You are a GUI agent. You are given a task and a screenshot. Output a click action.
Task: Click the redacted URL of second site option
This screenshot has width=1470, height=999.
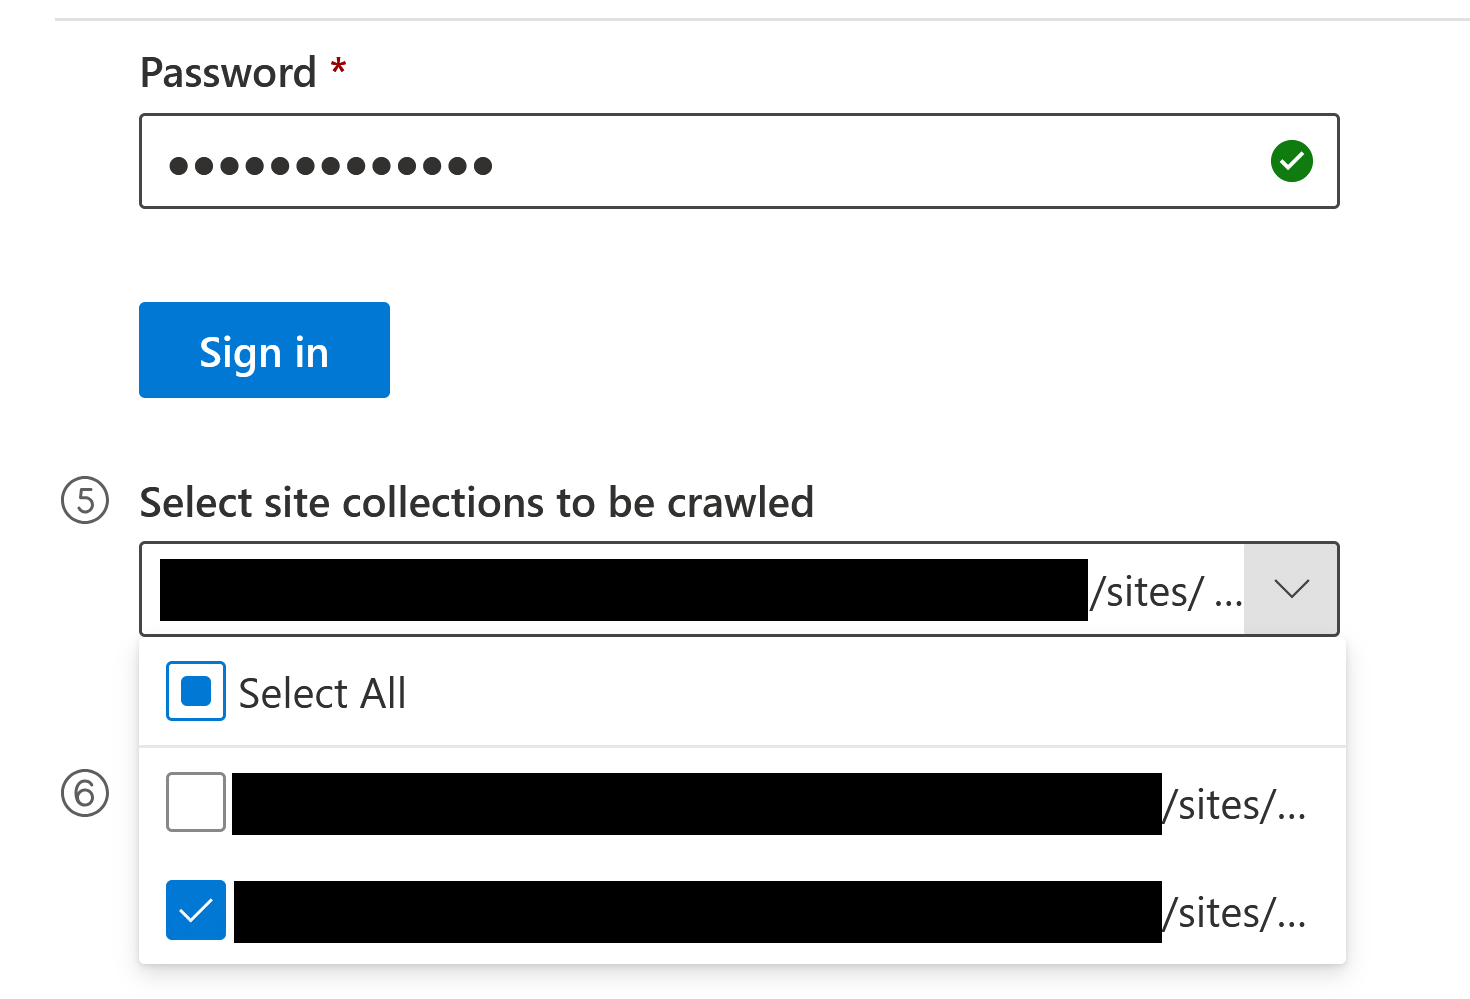(698, 912)
